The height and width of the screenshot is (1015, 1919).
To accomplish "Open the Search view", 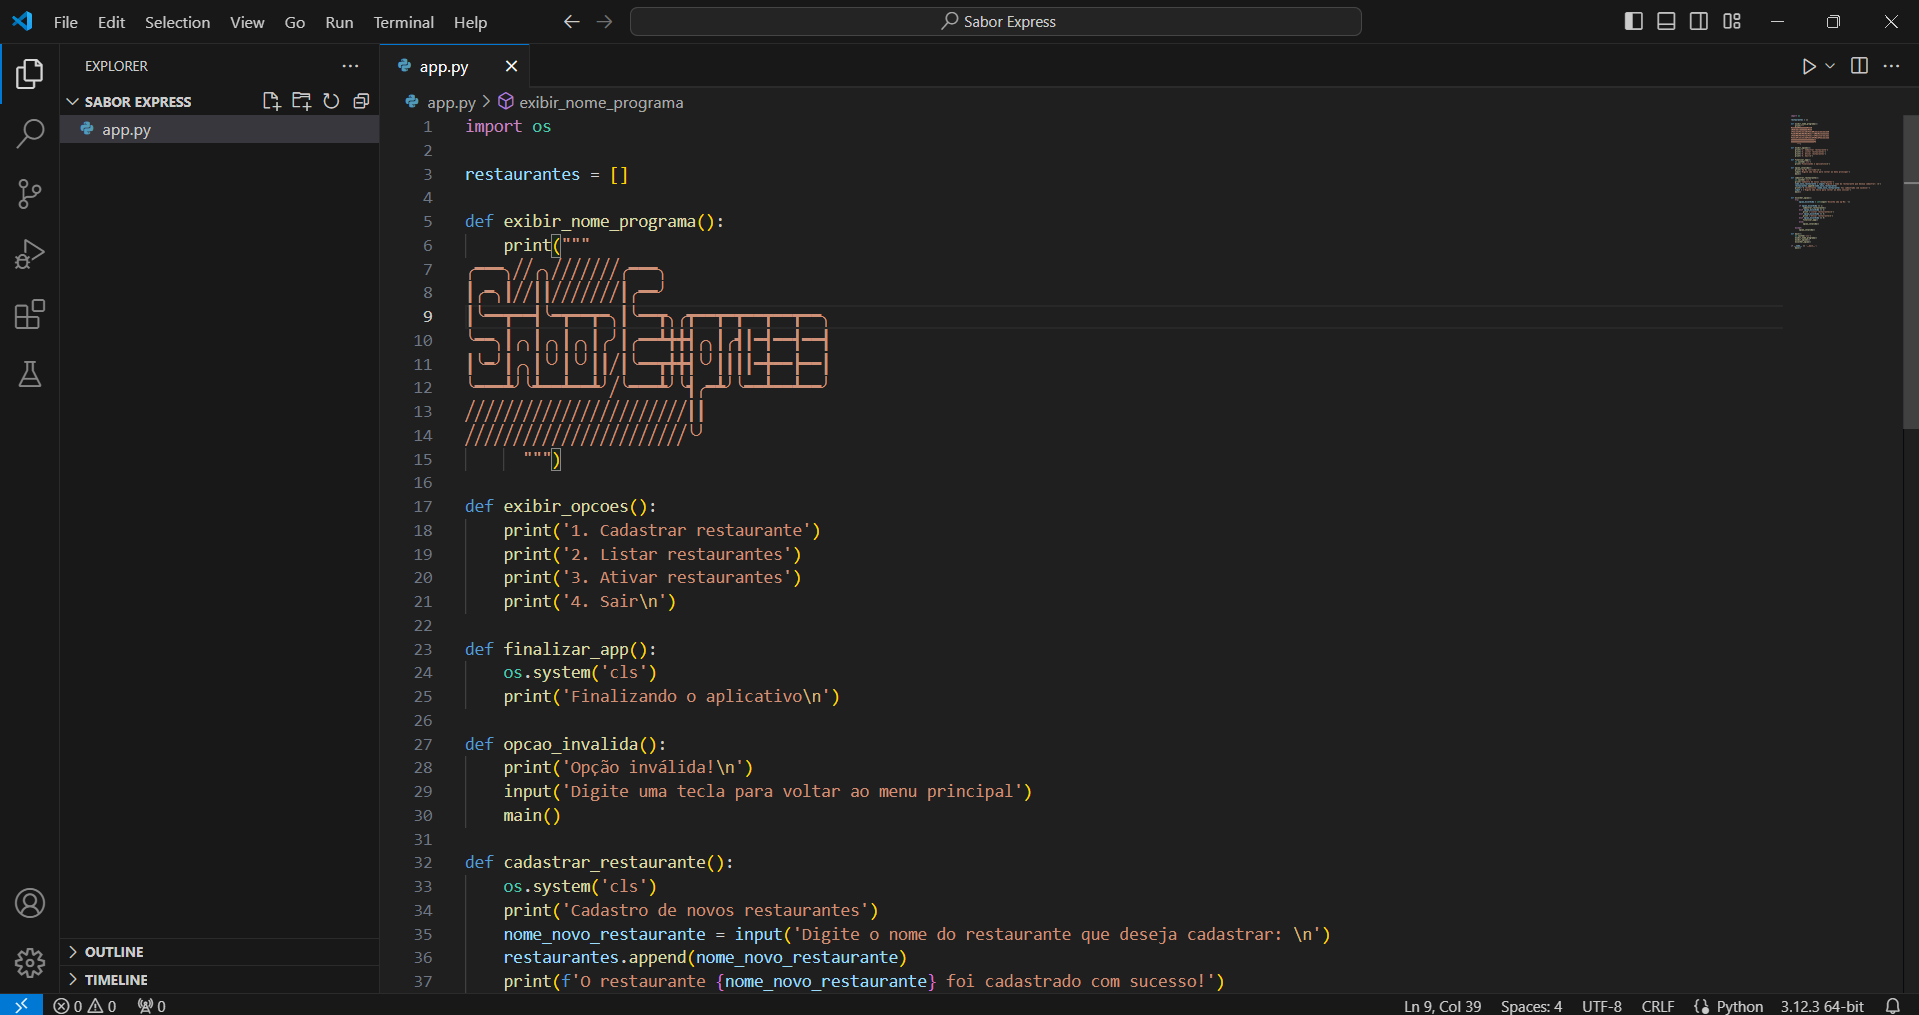I will 30,133.
